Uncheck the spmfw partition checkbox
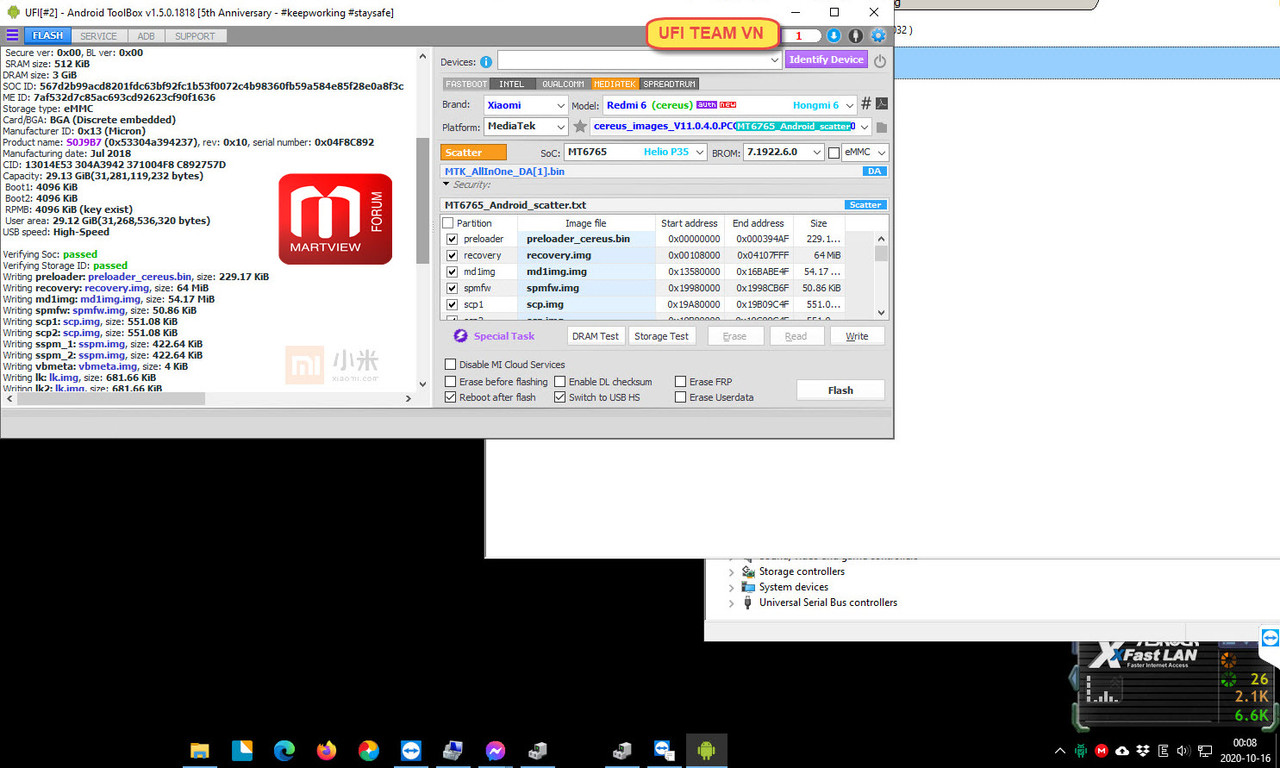This screenshot has width=1280, height=768. [452, 288]
